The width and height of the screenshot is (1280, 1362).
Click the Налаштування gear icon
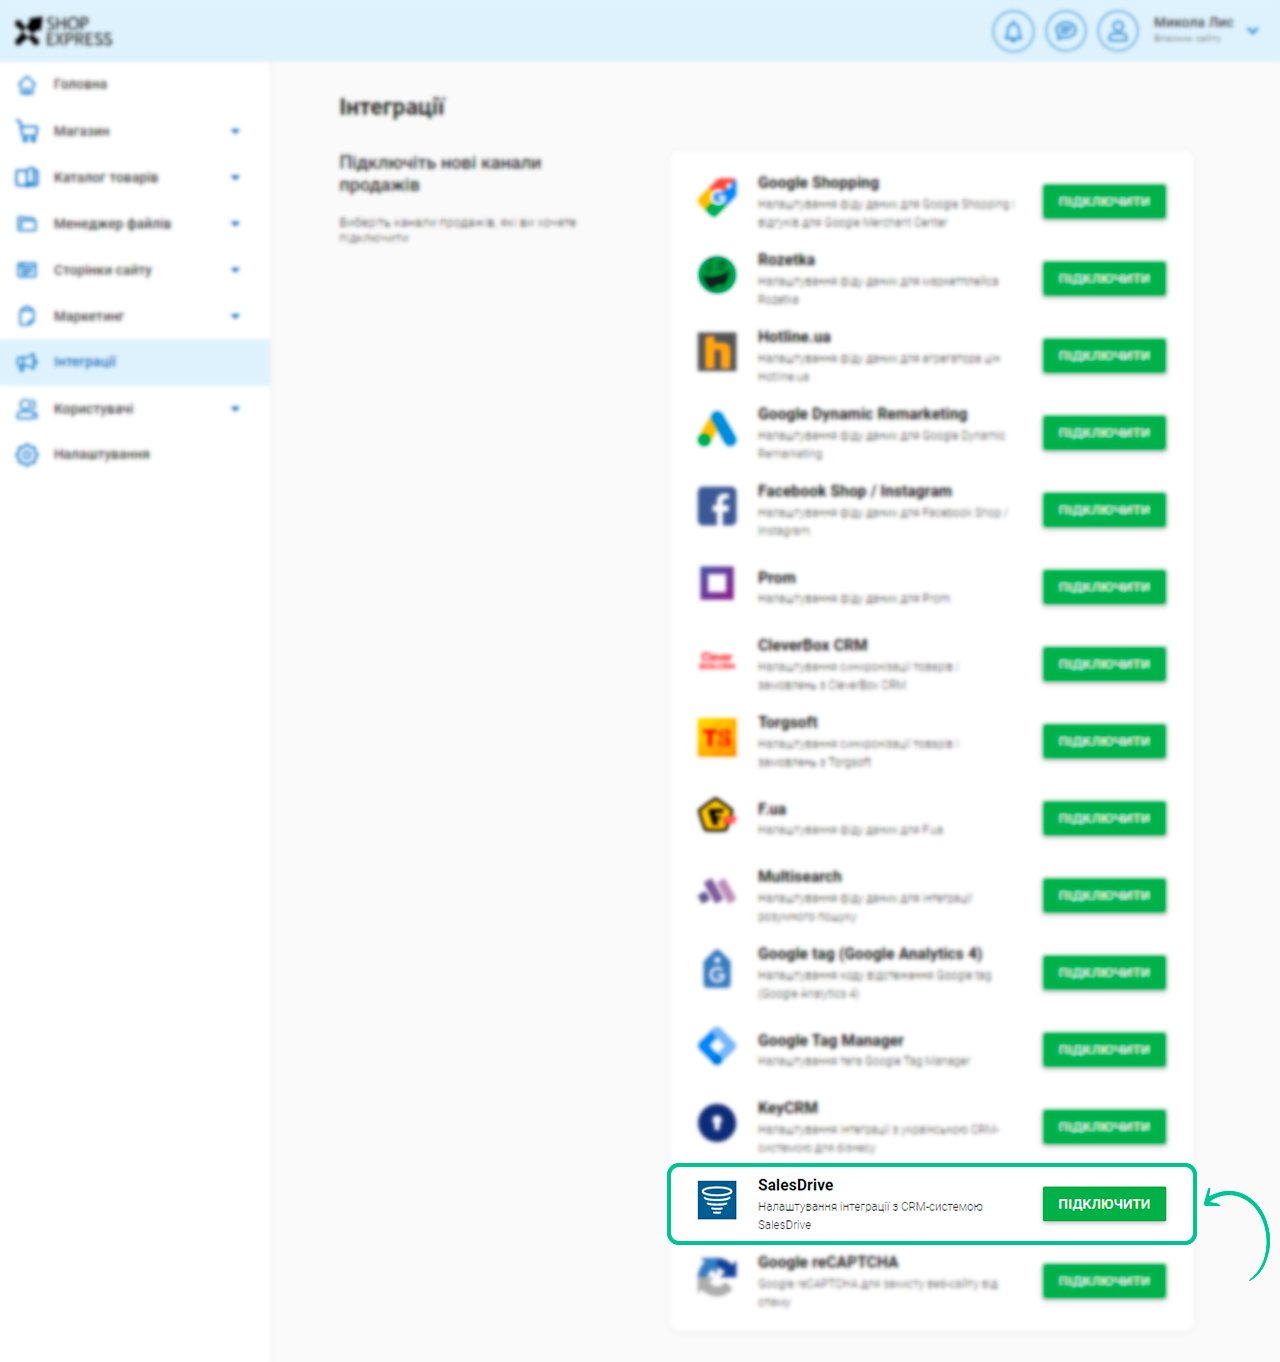27,455
